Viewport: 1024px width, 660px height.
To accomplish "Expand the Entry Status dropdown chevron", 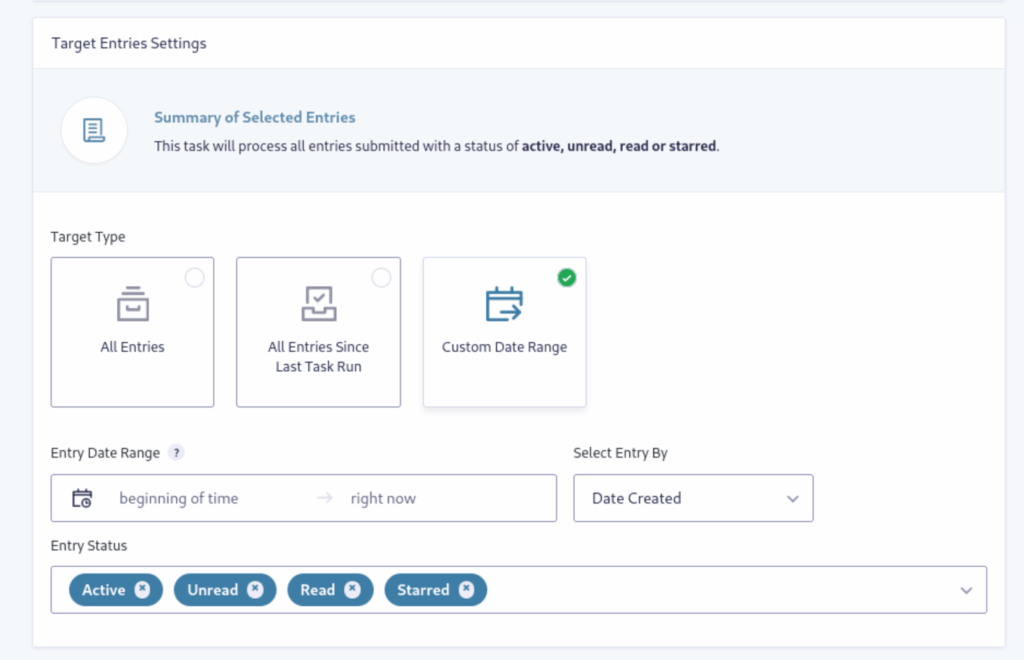I will (x=966, y=590).
